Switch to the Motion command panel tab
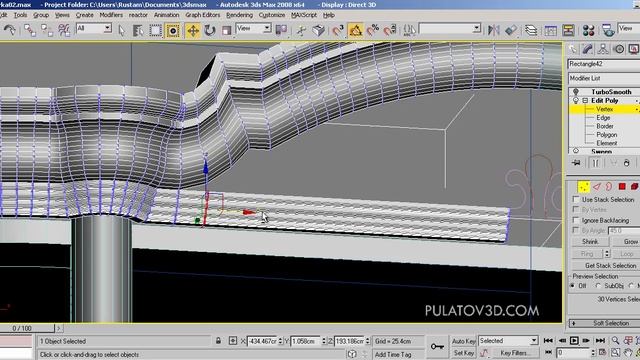 coord(619,49)
